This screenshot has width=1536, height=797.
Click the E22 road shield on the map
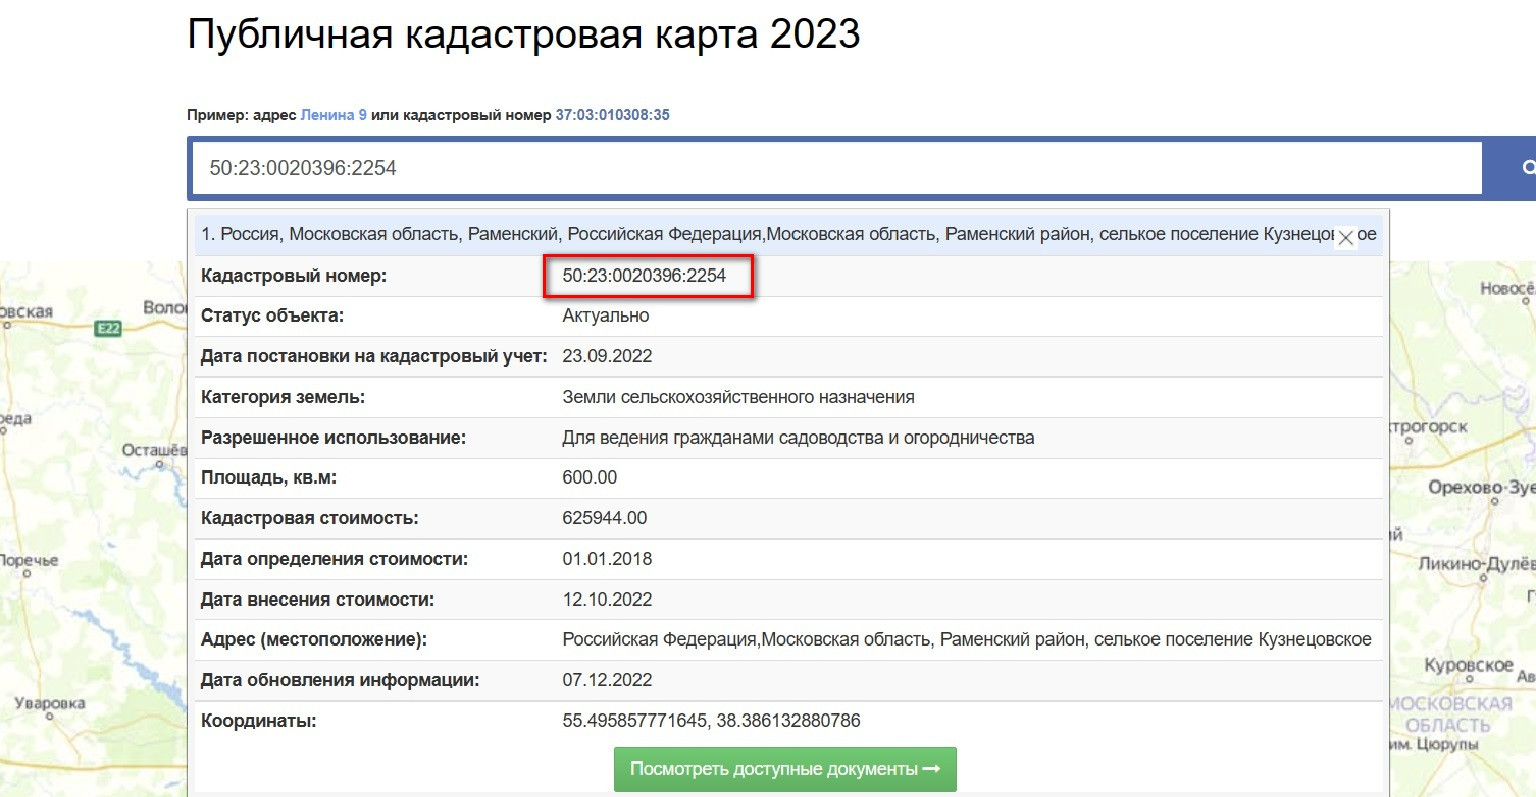pos(108,328)
